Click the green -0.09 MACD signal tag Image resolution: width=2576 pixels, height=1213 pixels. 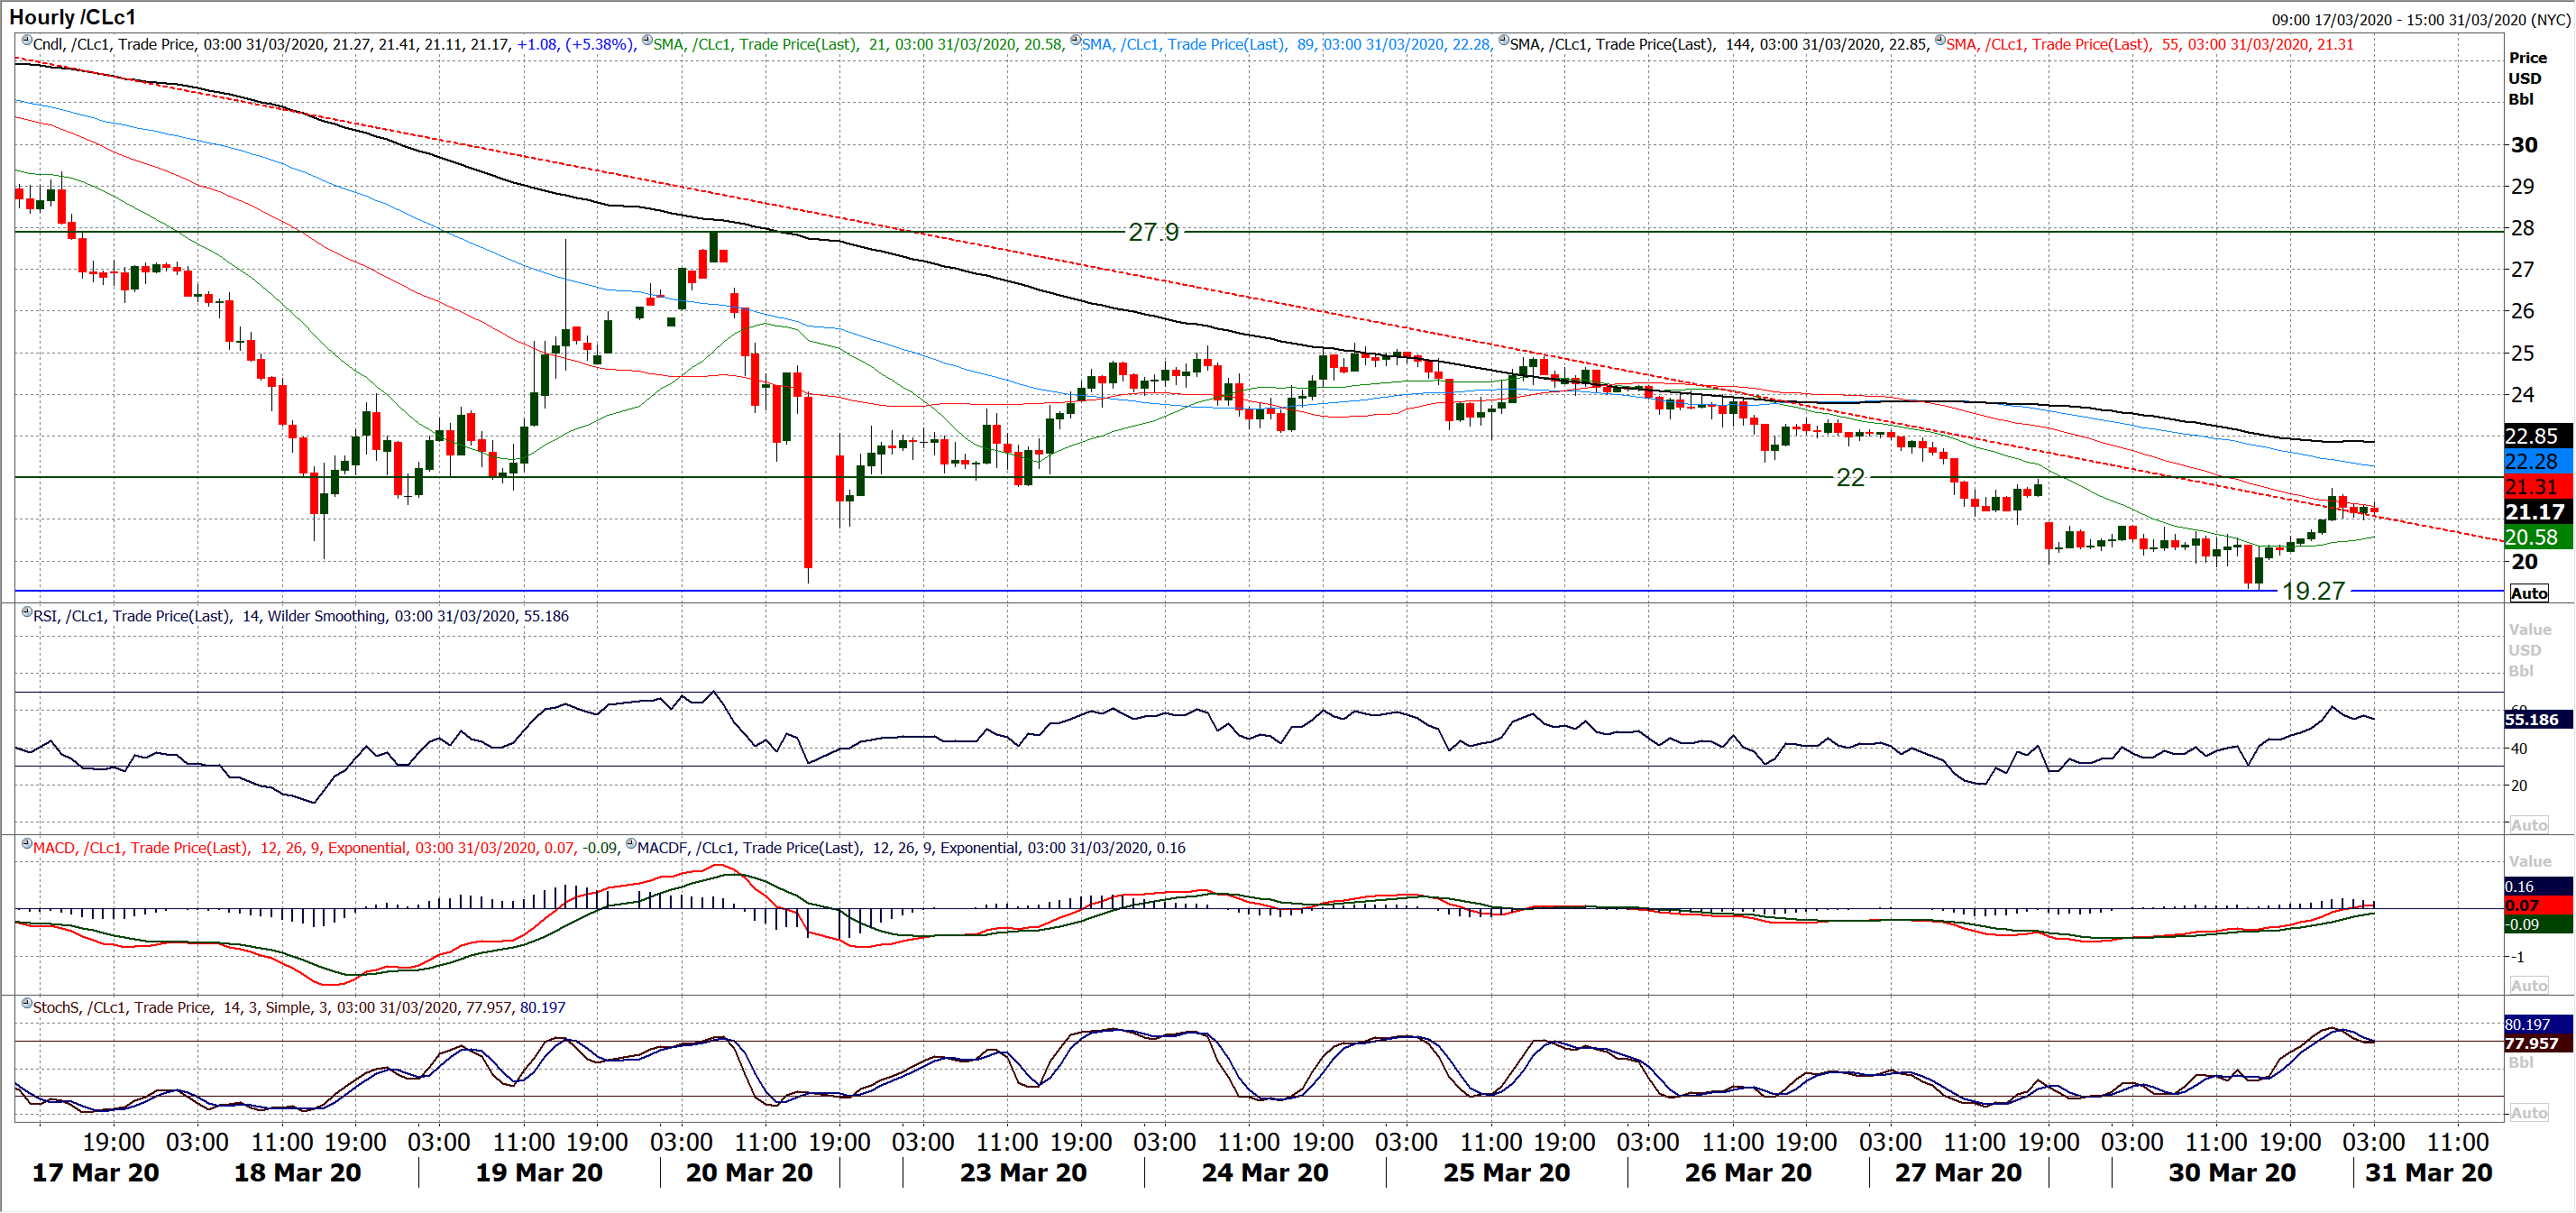[x=2537, y=925]
